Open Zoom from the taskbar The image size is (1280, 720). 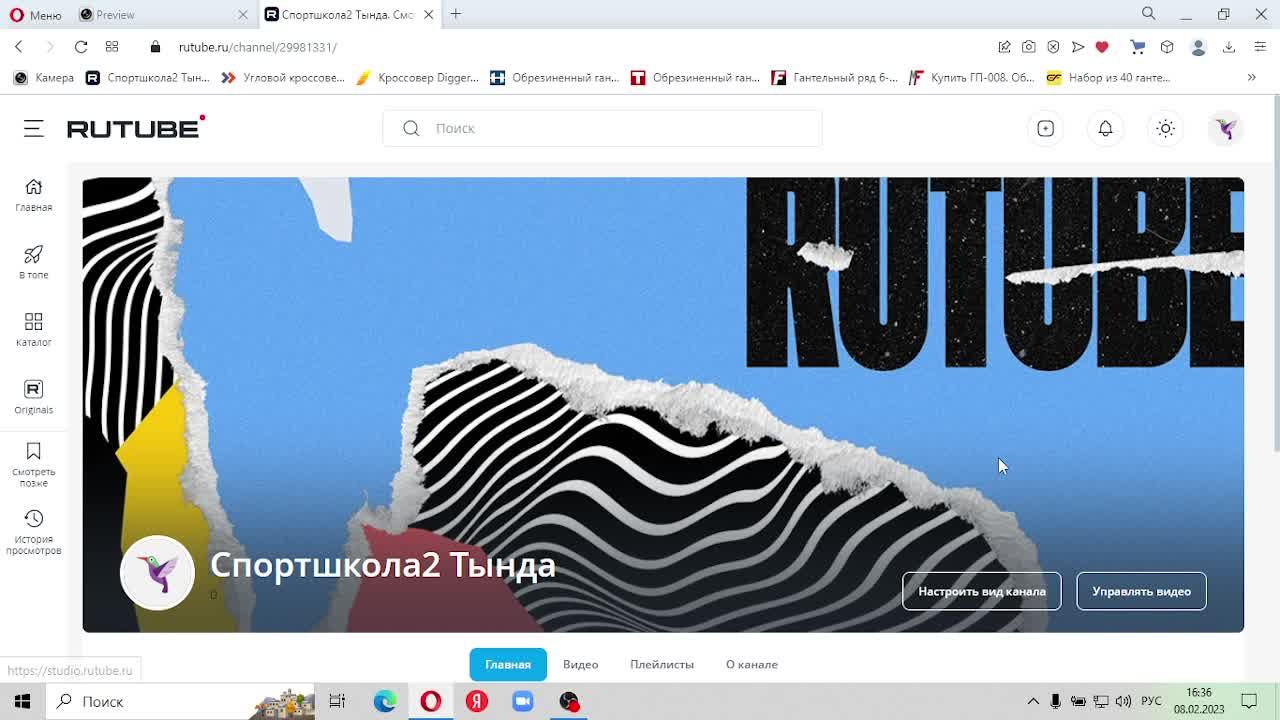[x=523, y=701]
